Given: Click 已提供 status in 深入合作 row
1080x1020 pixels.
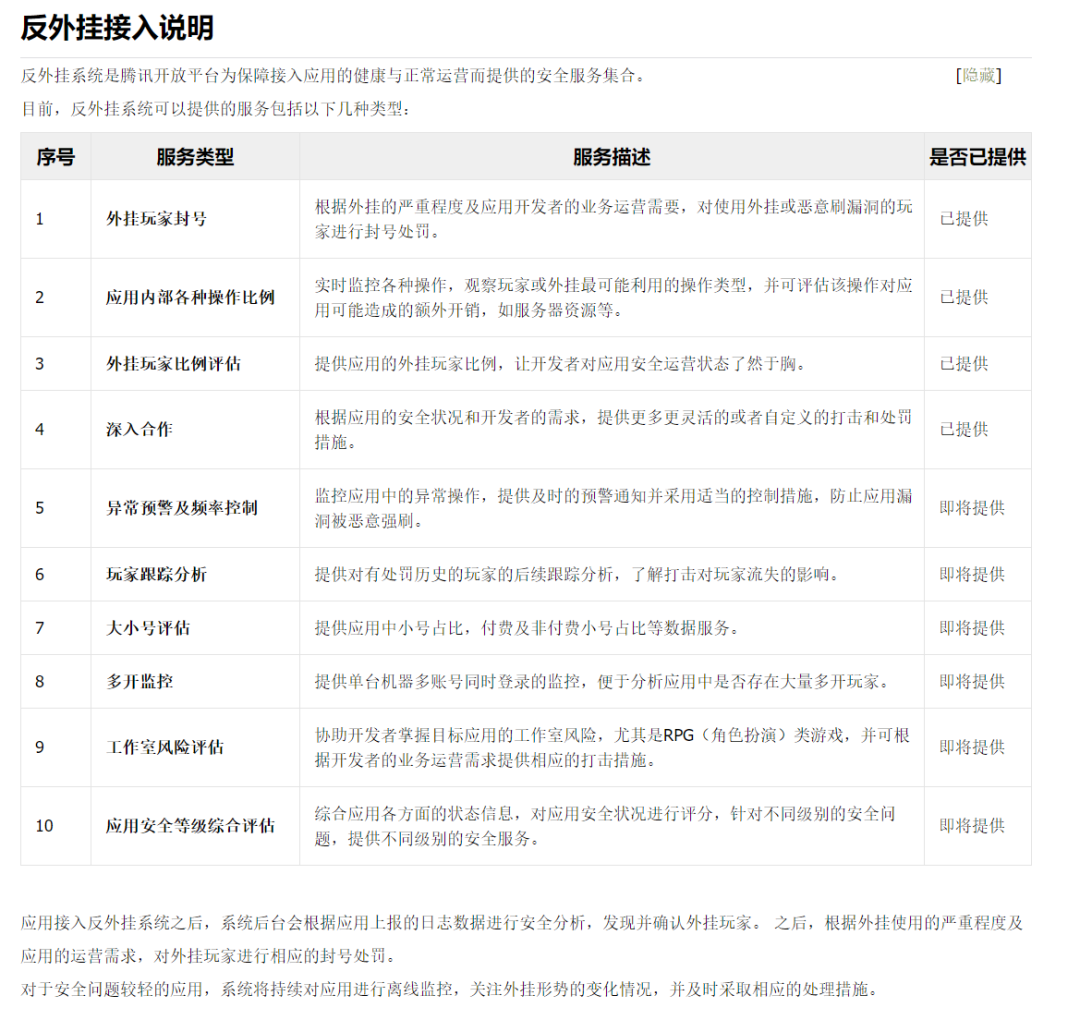Looking at the screenshot, I should point(964,430).
